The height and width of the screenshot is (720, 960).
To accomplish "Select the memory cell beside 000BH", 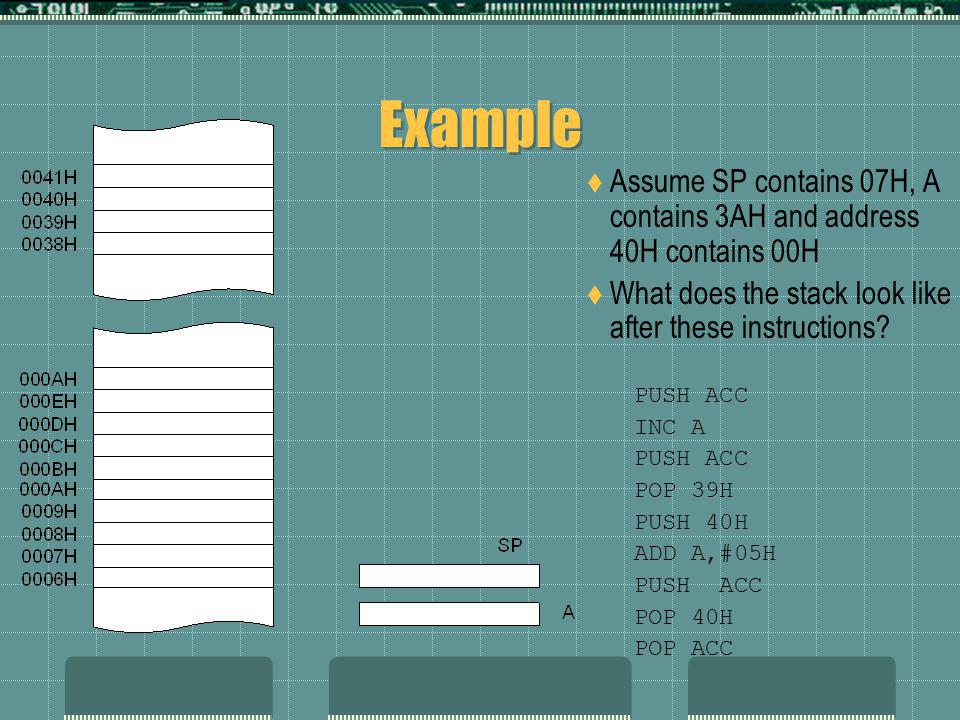I will coord(183,468).
